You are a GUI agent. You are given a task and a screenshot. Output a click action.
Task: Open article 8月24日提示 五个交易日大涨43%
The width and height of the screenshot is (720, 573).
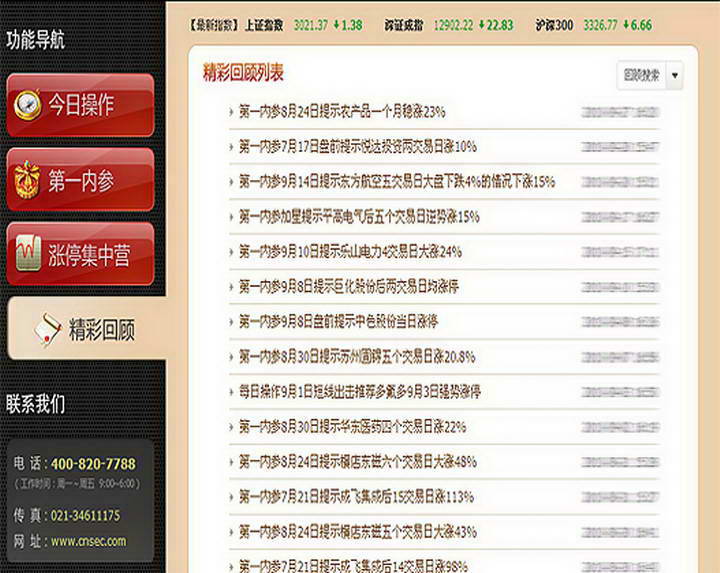point(358,532)
